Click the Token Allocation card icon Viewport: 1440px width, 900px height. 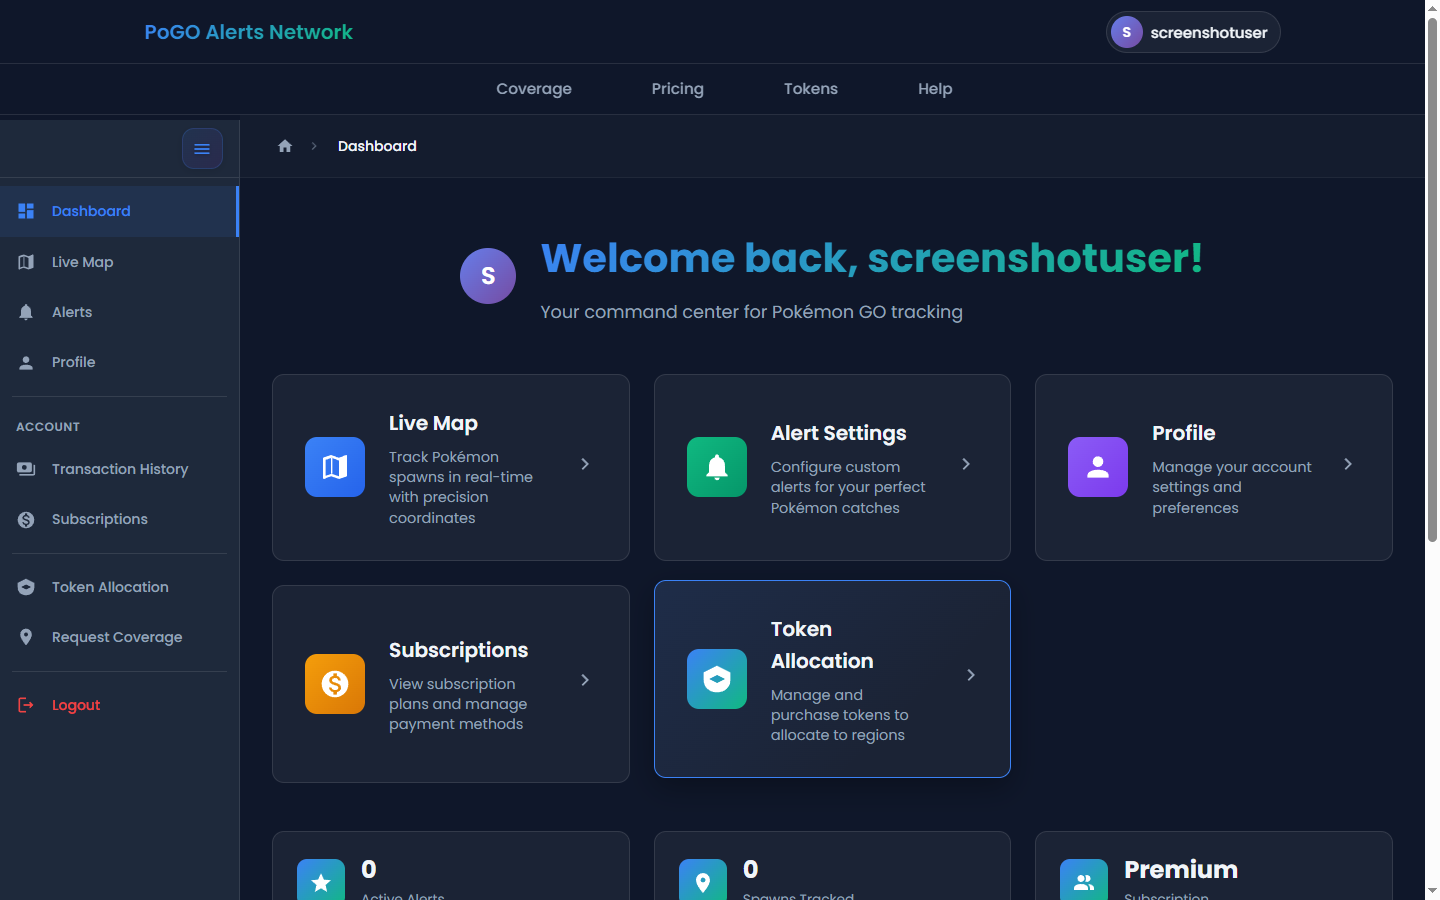coord(717,679)
